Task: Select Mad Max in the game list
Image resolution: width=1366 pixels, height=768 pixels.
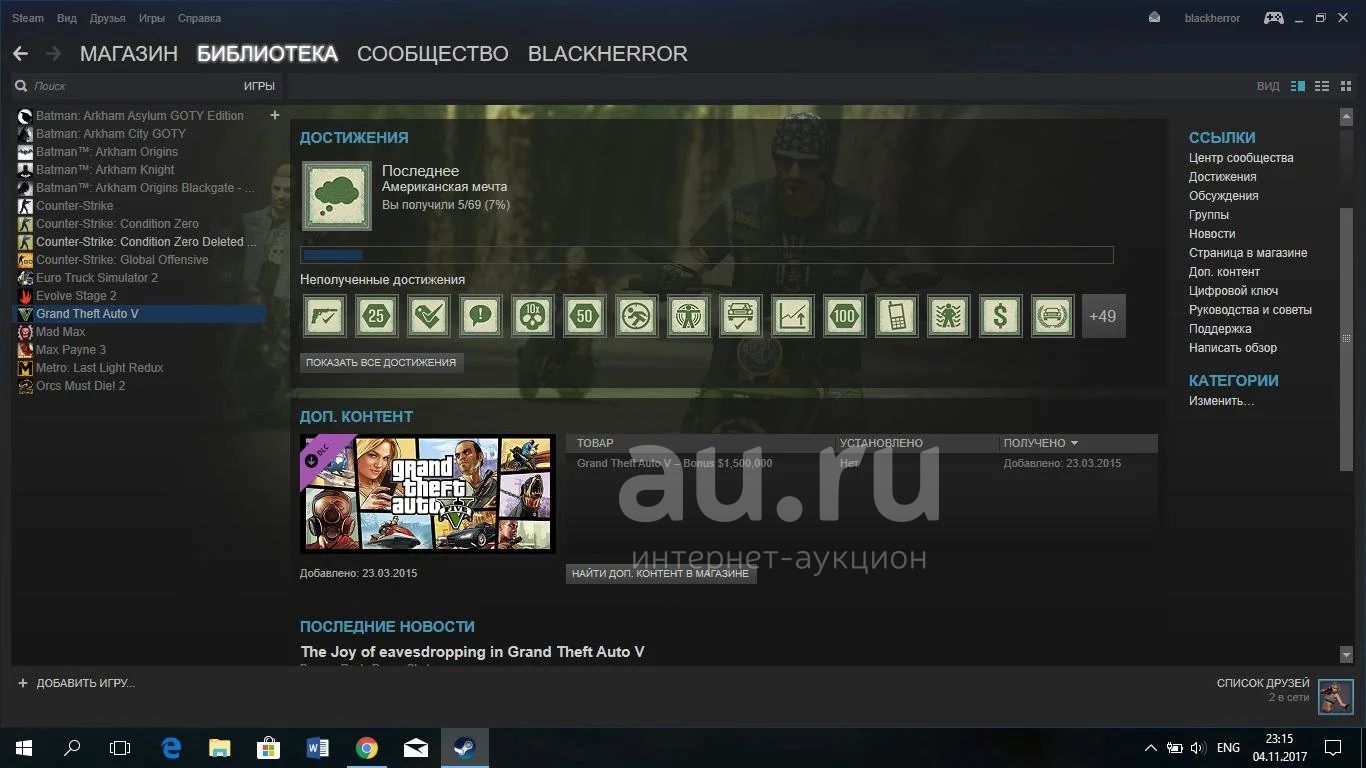Action: tap(61, 332)
